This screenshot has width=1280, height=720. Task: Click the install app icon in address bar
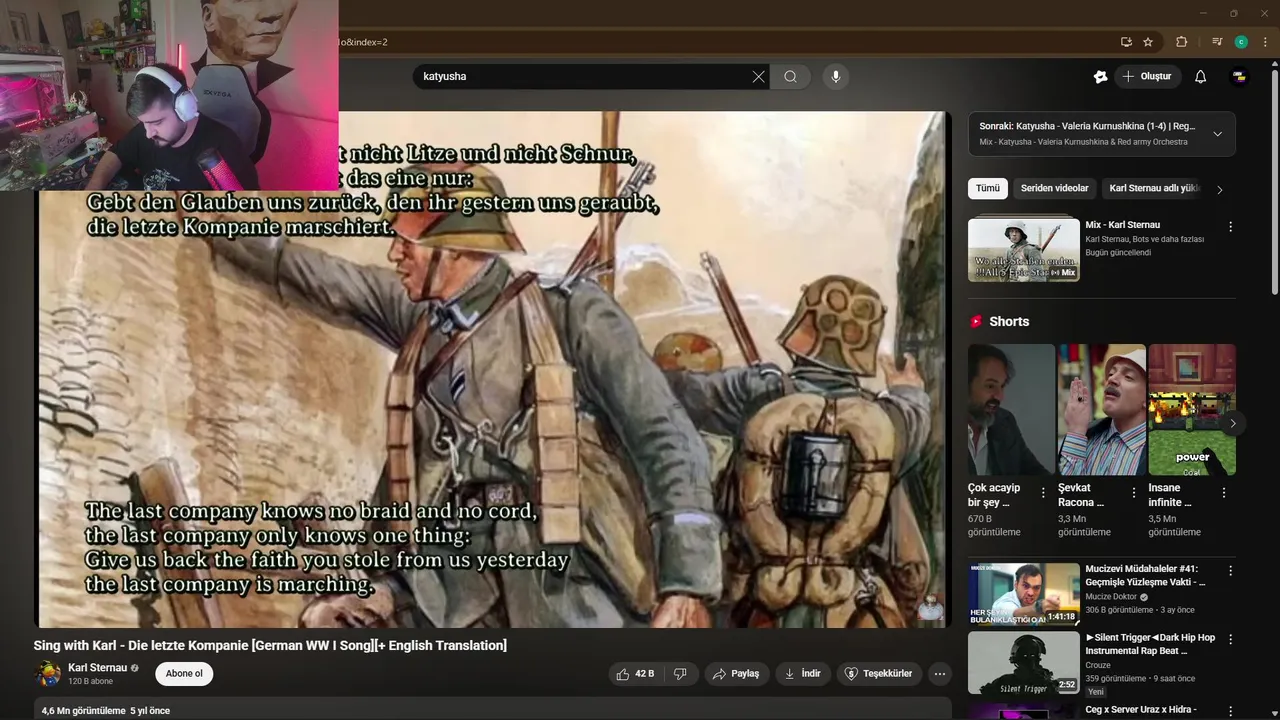pos(1126,42)
